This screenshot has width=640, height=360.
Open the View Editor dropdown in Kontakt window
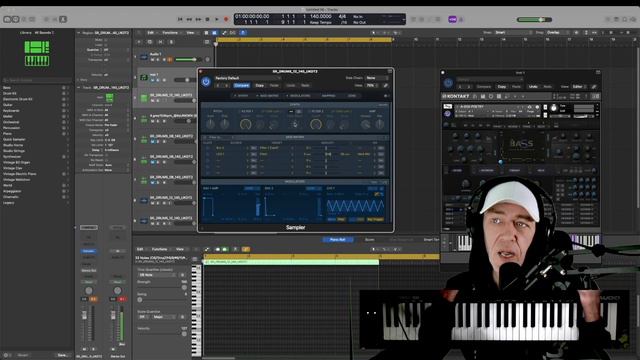point(578,87)
